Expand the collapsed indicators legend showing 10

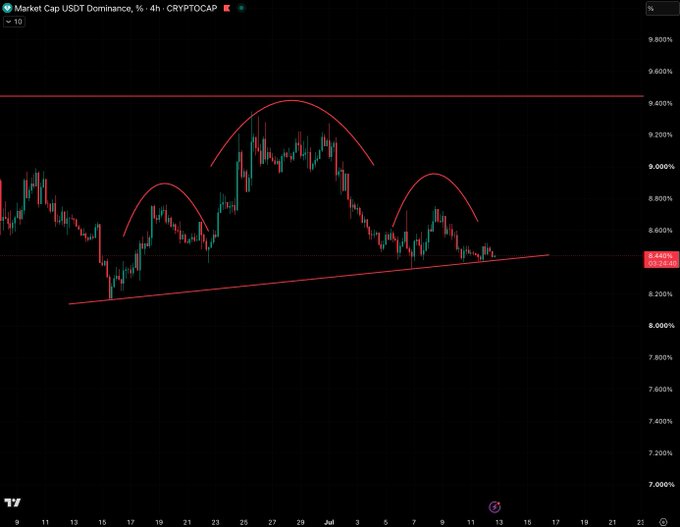pyautogui.click(x=14, y=22)
